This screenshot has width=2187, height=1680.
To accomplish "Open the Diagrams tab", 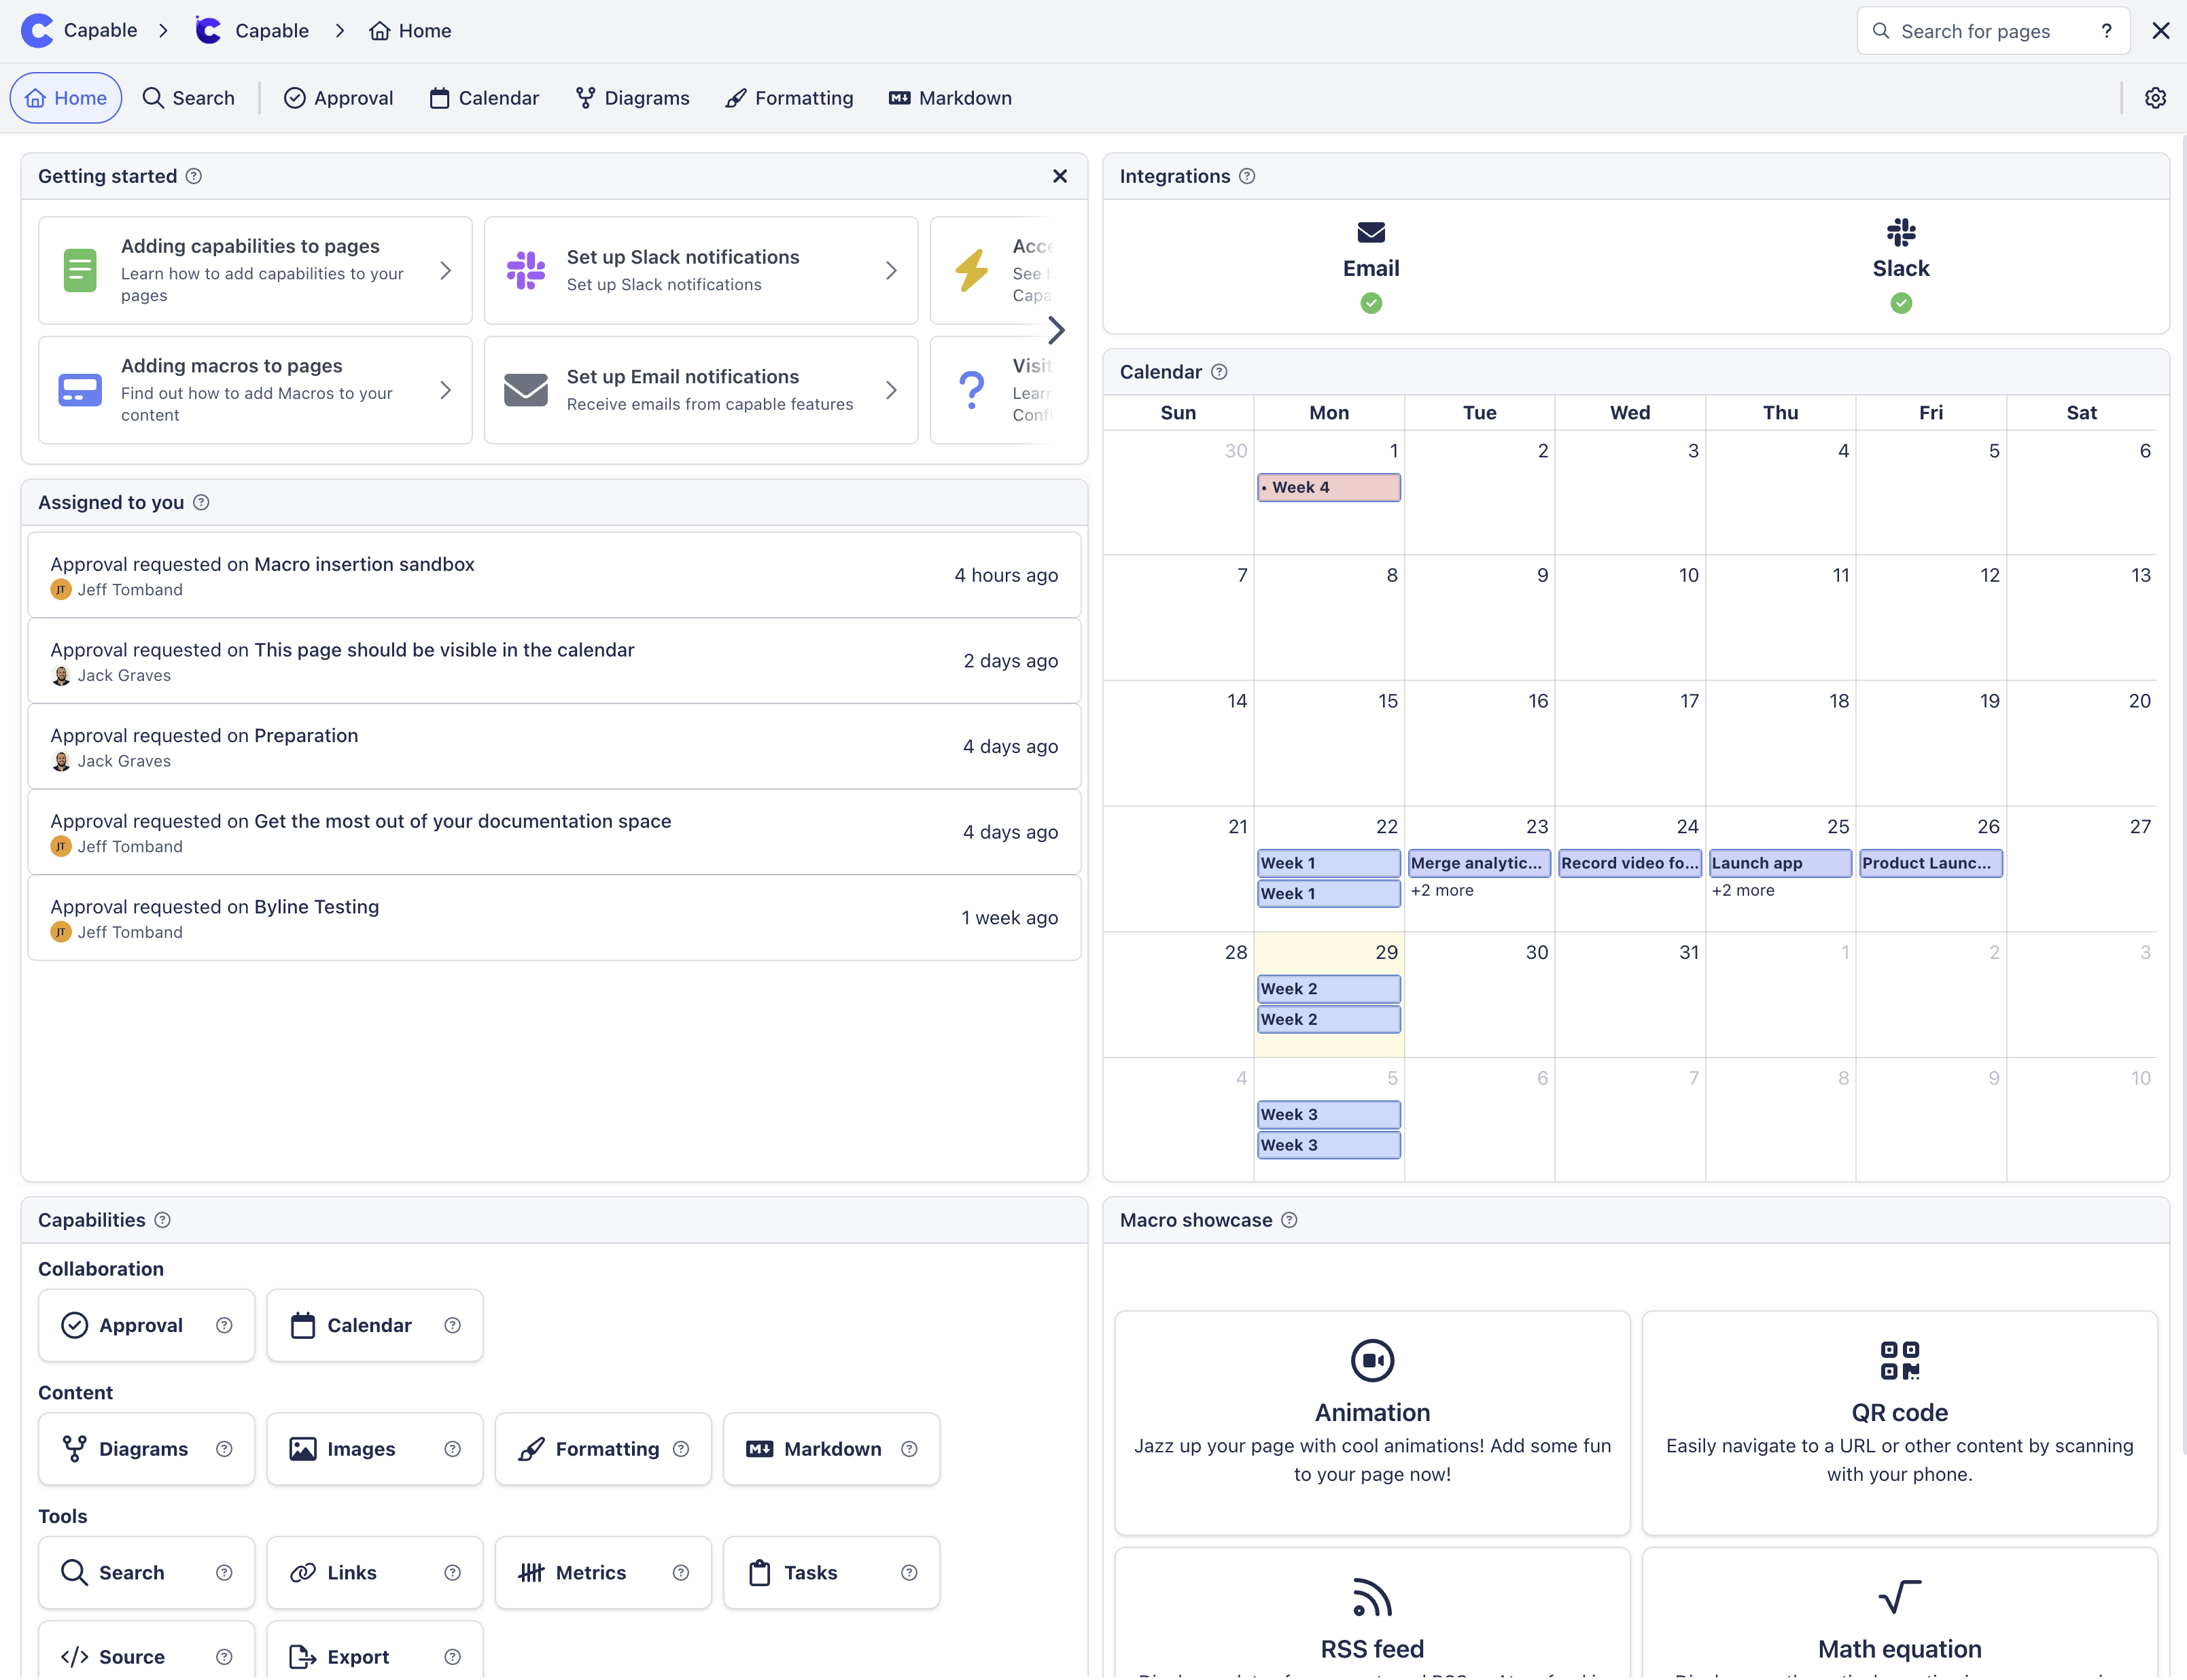I will pyautogui.click(x=632, y=98).
